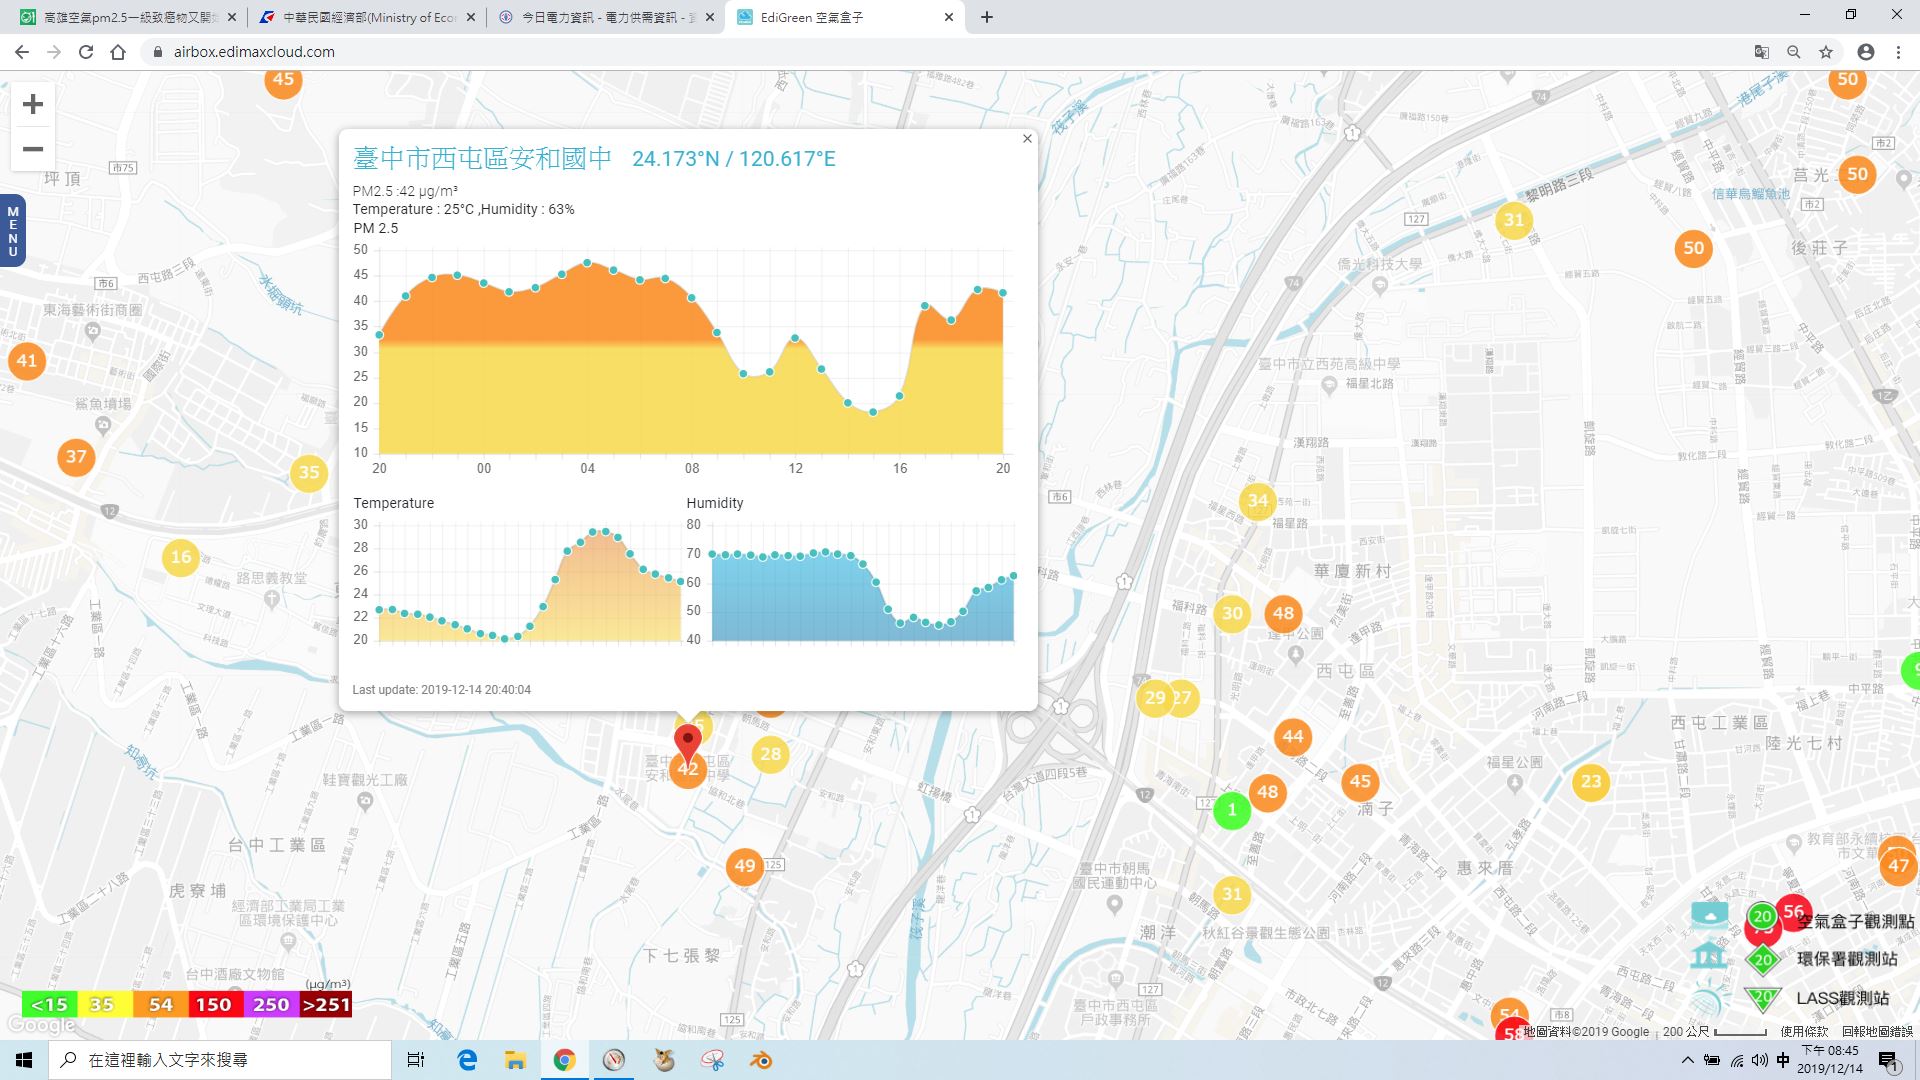Click popup title 臺中市西屯區安和國中
1920x1080 pixels.
(x=482, y=159)
